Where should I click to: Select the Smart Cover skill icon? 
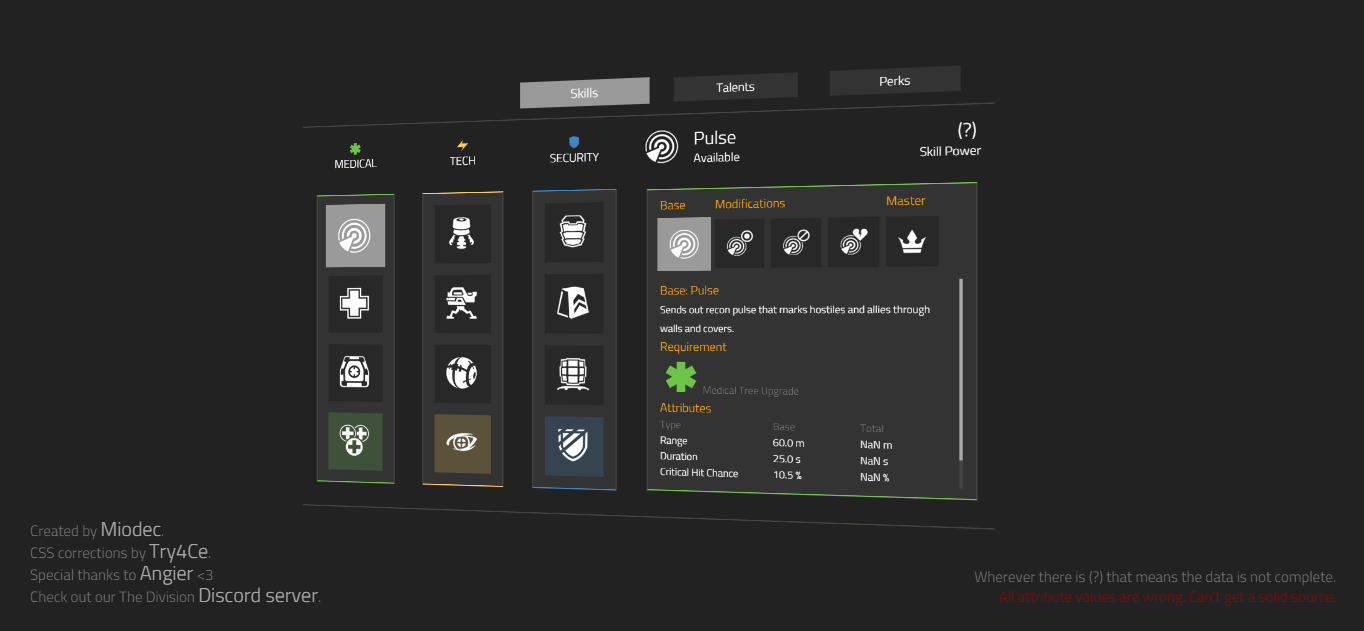pos(574,303)
